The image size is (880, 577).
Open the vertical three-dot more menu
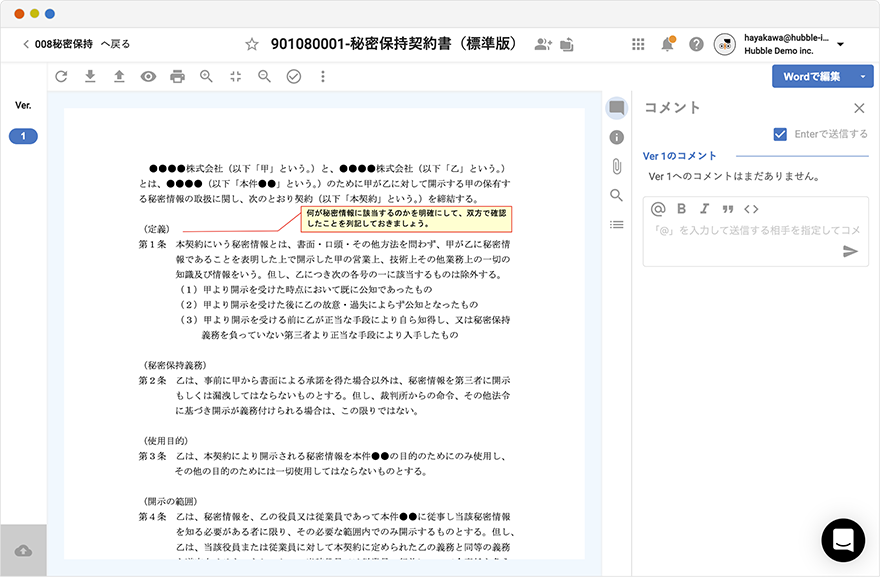coord(323,76)
